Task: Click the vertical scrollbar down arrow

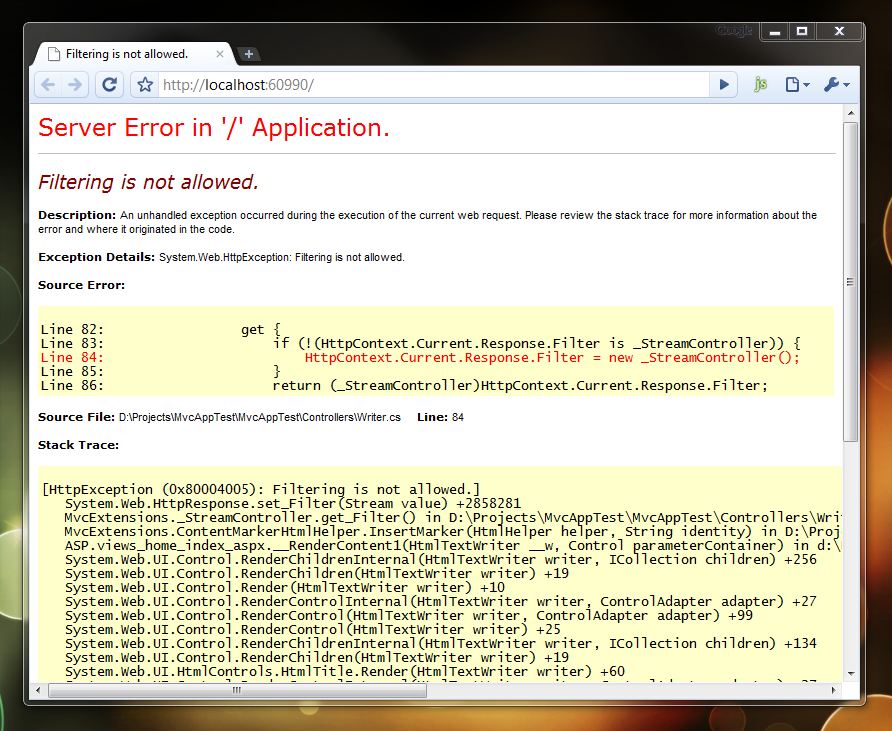Action: (x=850, y=674)
